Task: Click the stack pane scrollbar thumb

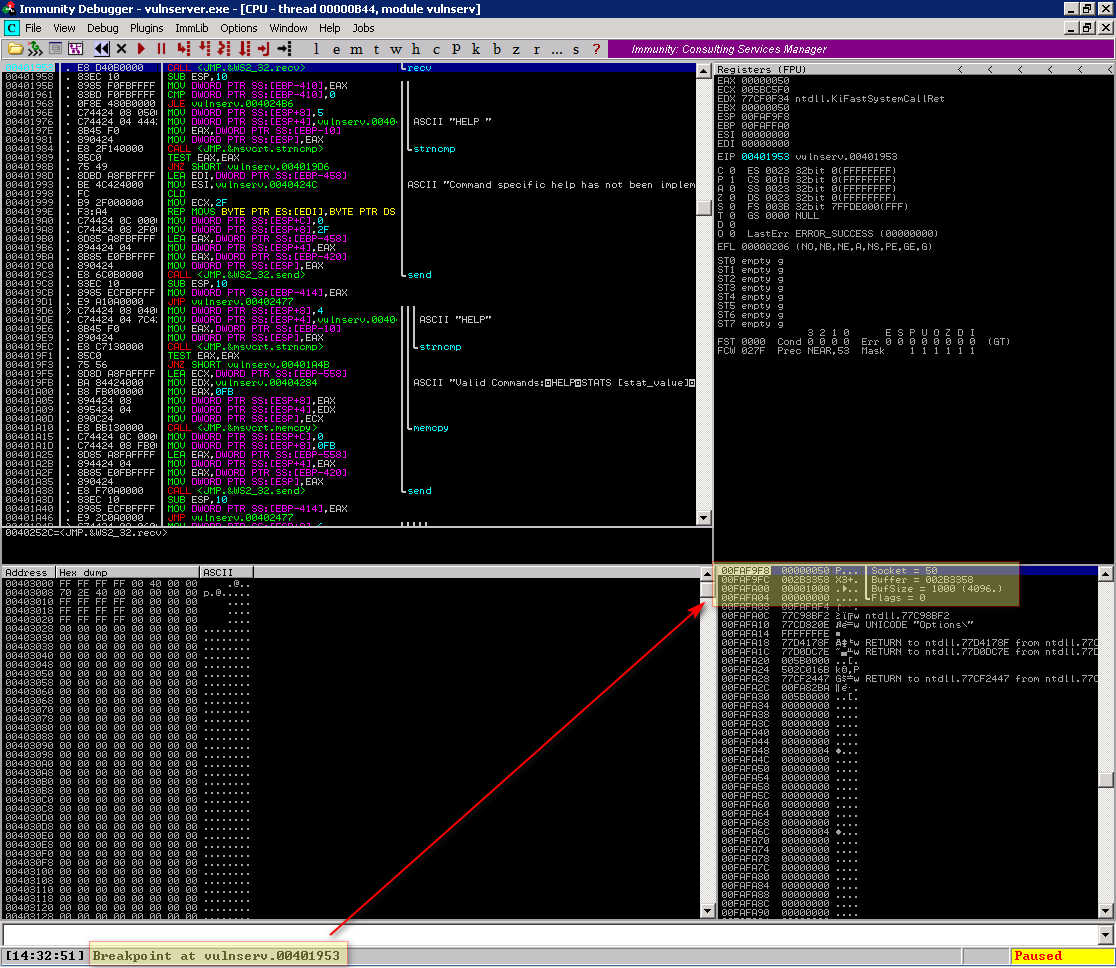Action: tap(1105, 779)
